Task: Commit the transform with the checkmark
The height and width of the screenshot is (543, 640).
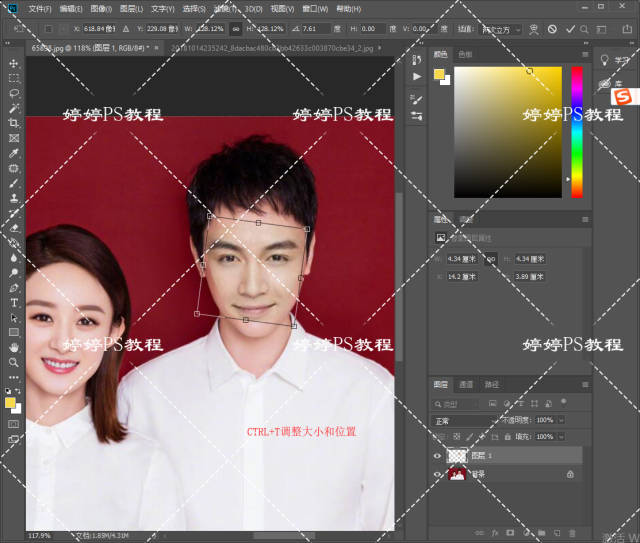Action: (x=570, y=29)
